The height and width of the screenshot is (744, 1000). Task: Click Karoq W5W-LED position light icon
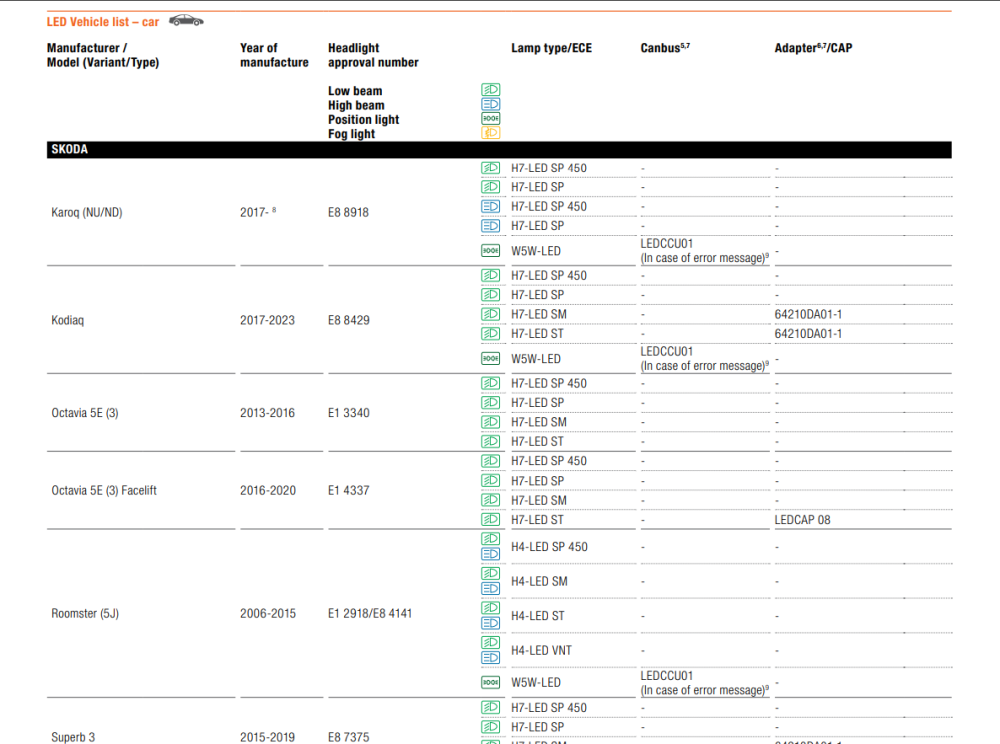coord(490,251)
